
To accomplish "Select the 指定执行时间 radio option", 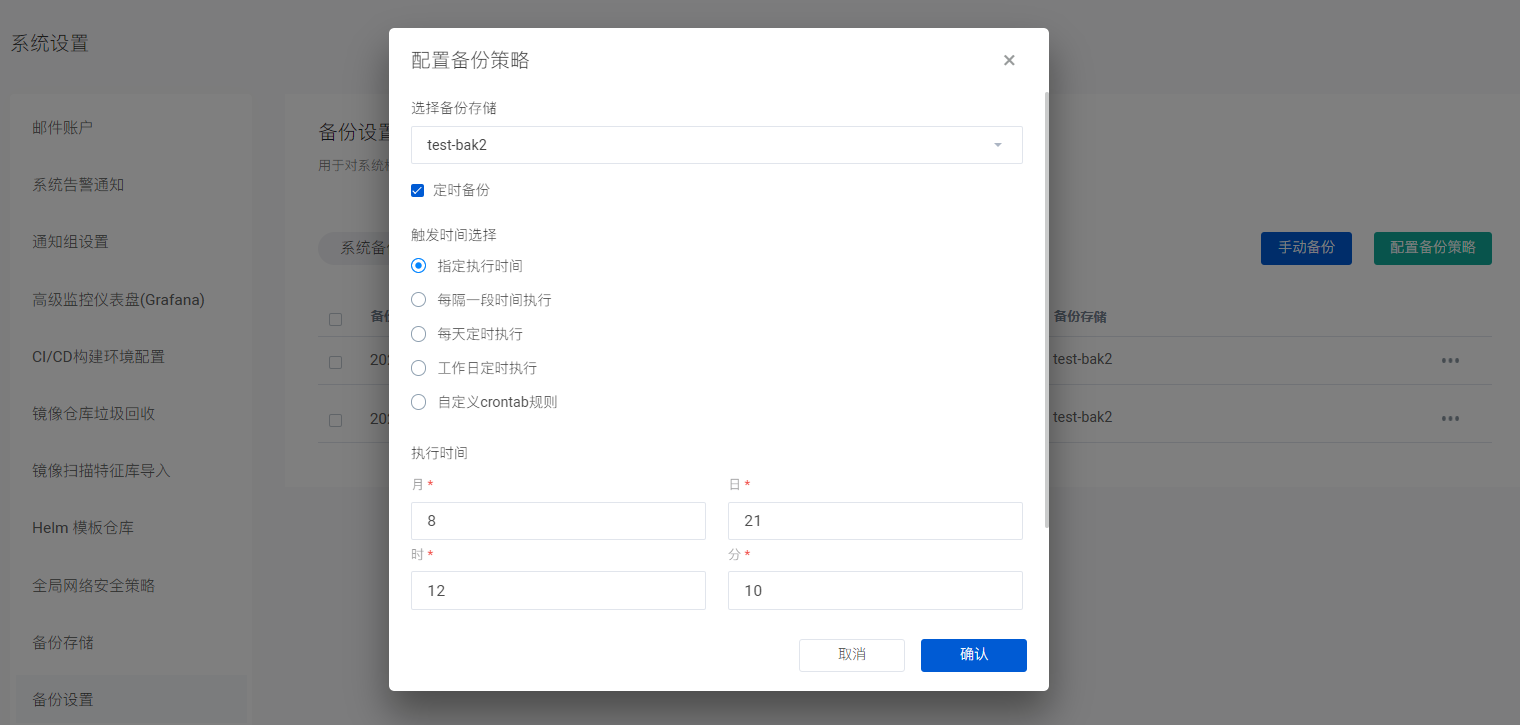I will click(419, 266).
